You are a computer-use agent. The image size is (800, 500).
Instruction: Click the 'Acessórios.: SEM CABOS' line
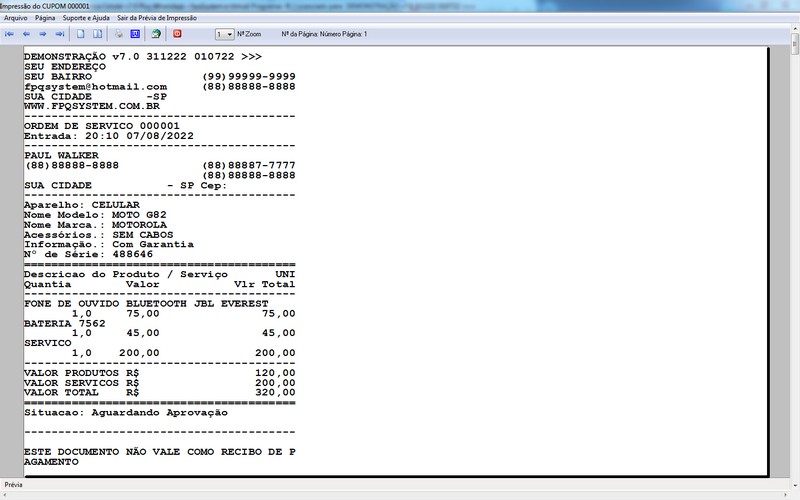tap(98, 235)
